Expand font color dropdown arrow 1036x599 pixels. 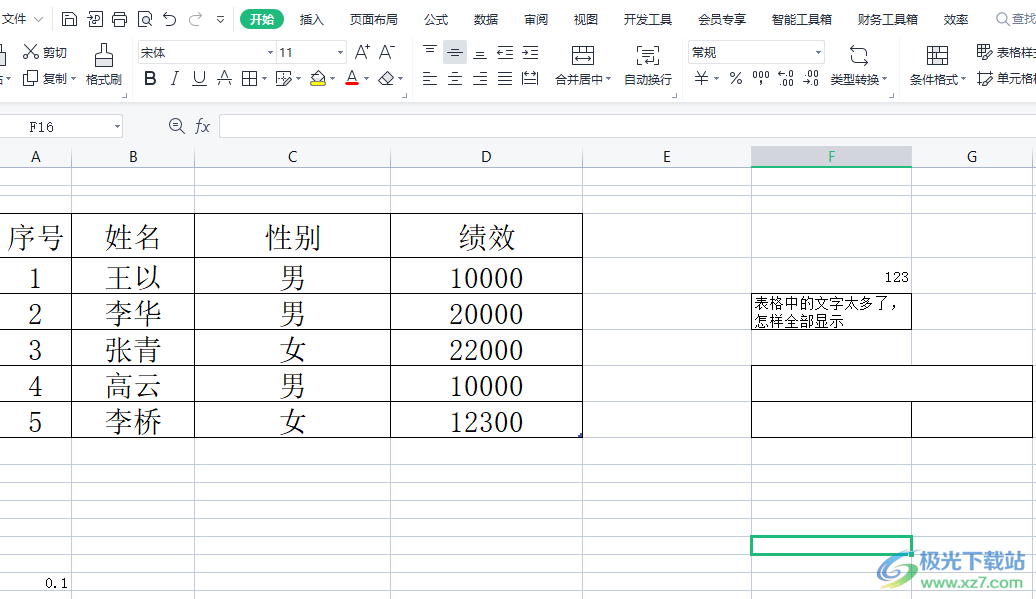tap(367, 79)
